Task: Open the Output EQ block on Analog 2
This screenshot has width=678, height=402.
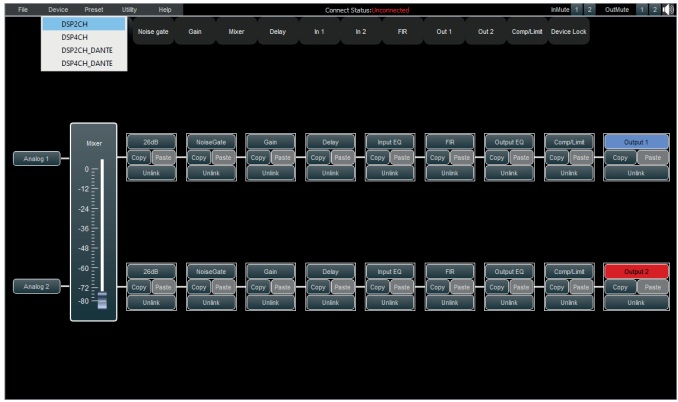Action: pyautogui.click(x=509, y=271)
